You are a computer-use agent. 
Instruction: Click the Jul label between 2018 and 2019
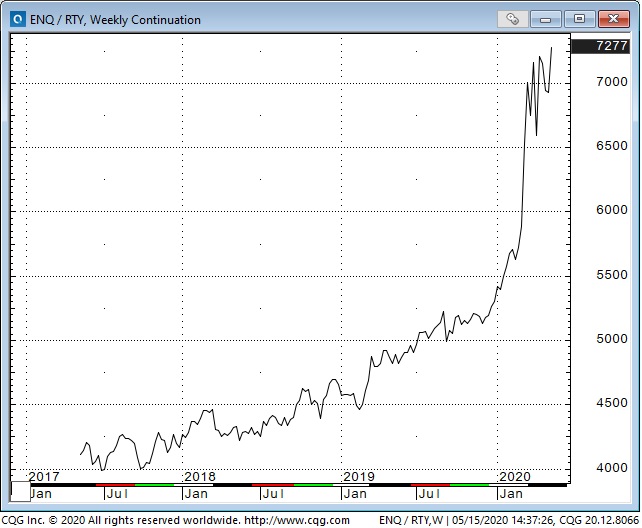(x=273, y=494)
